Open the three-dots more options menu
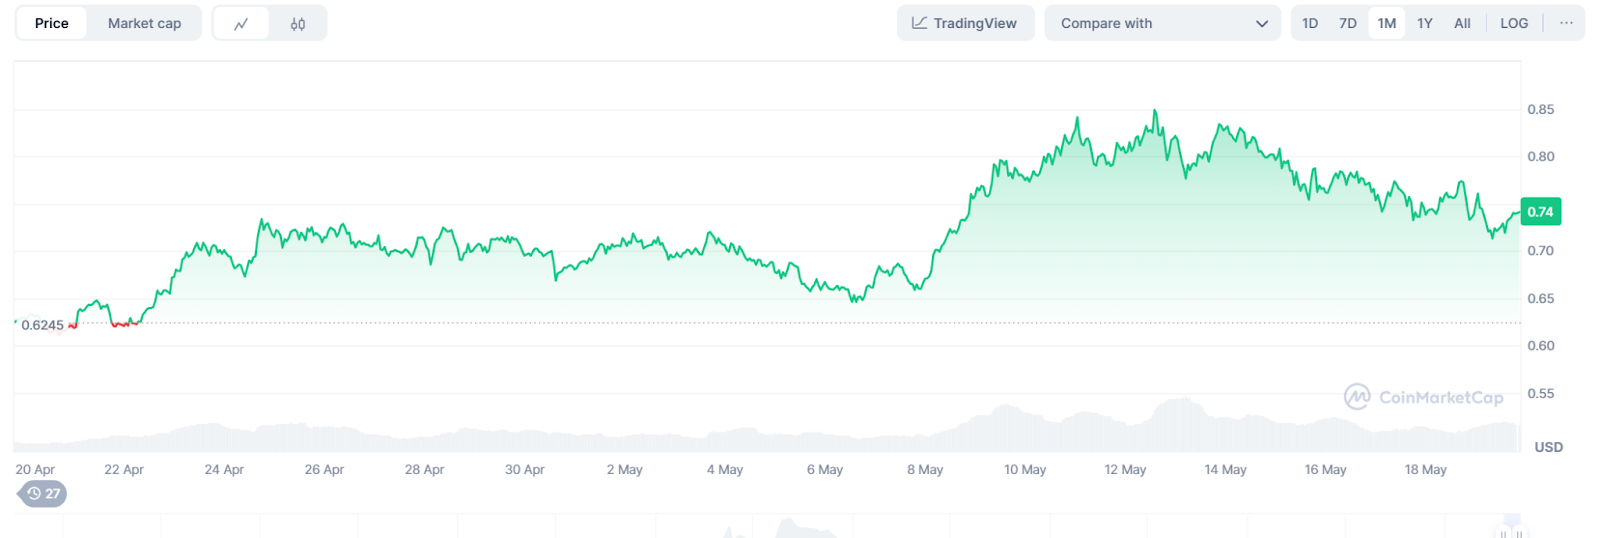 pyautogui.click(x=1566, y=23)
